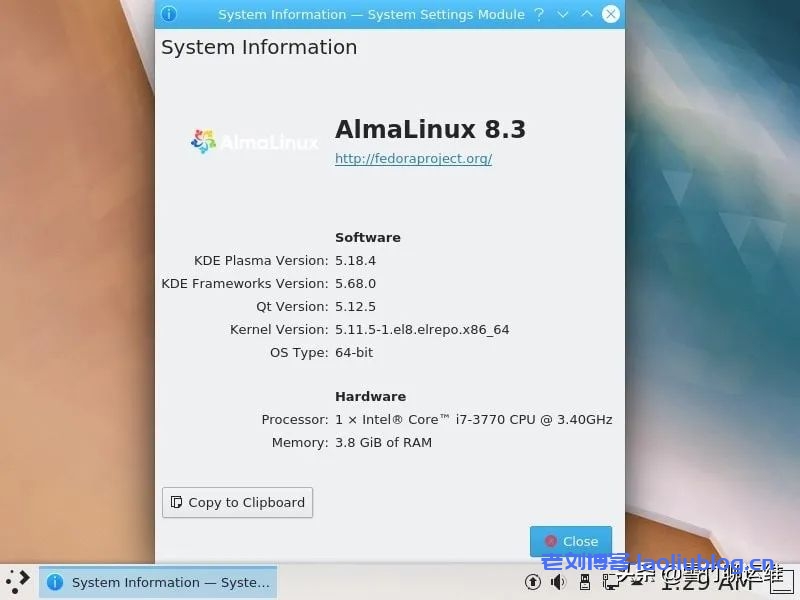Click the question mark help button in title bar
800x600 pixels.
[539, 14]
